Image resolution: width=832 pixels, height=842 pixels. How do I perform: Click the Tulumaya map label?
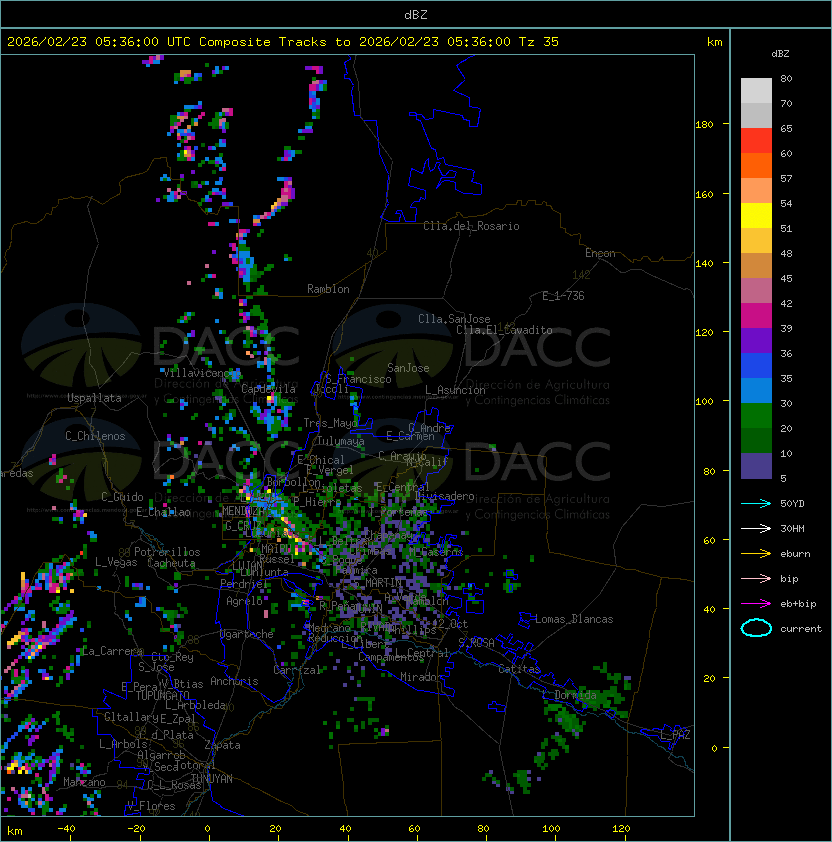pos(341,441)
